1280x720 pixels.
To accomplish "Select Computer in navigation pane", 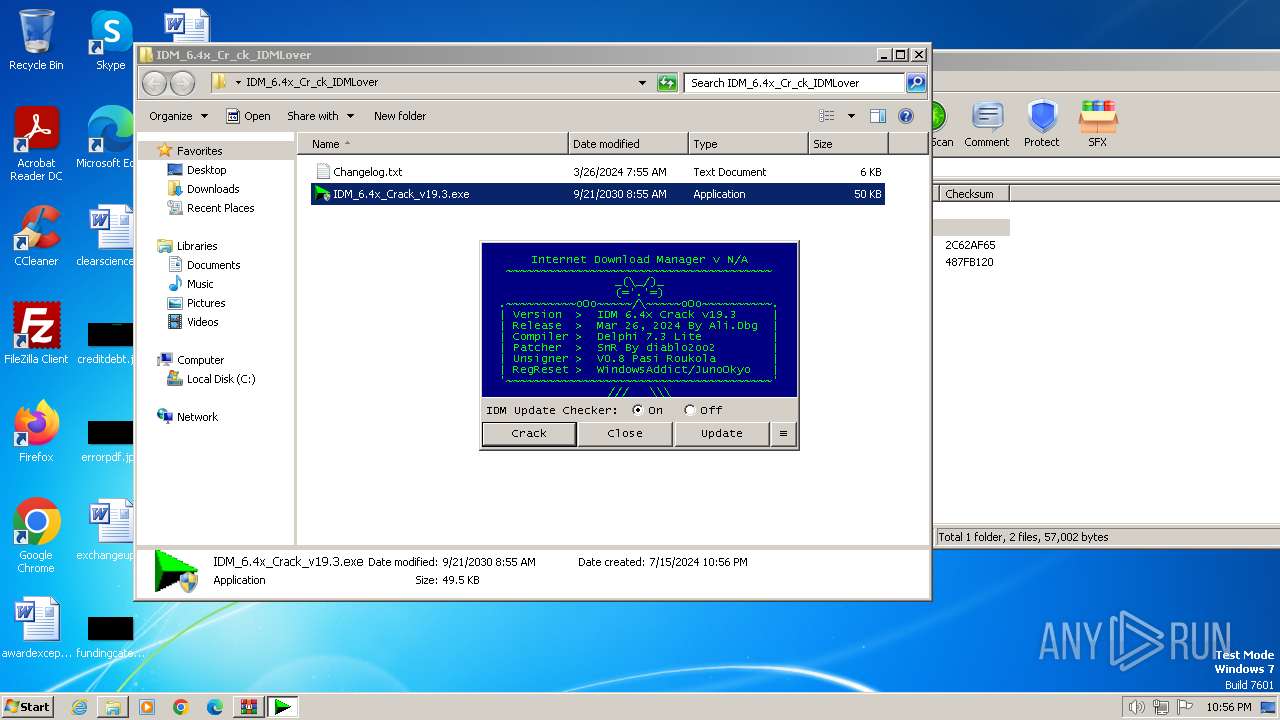I will coord(200,360).
